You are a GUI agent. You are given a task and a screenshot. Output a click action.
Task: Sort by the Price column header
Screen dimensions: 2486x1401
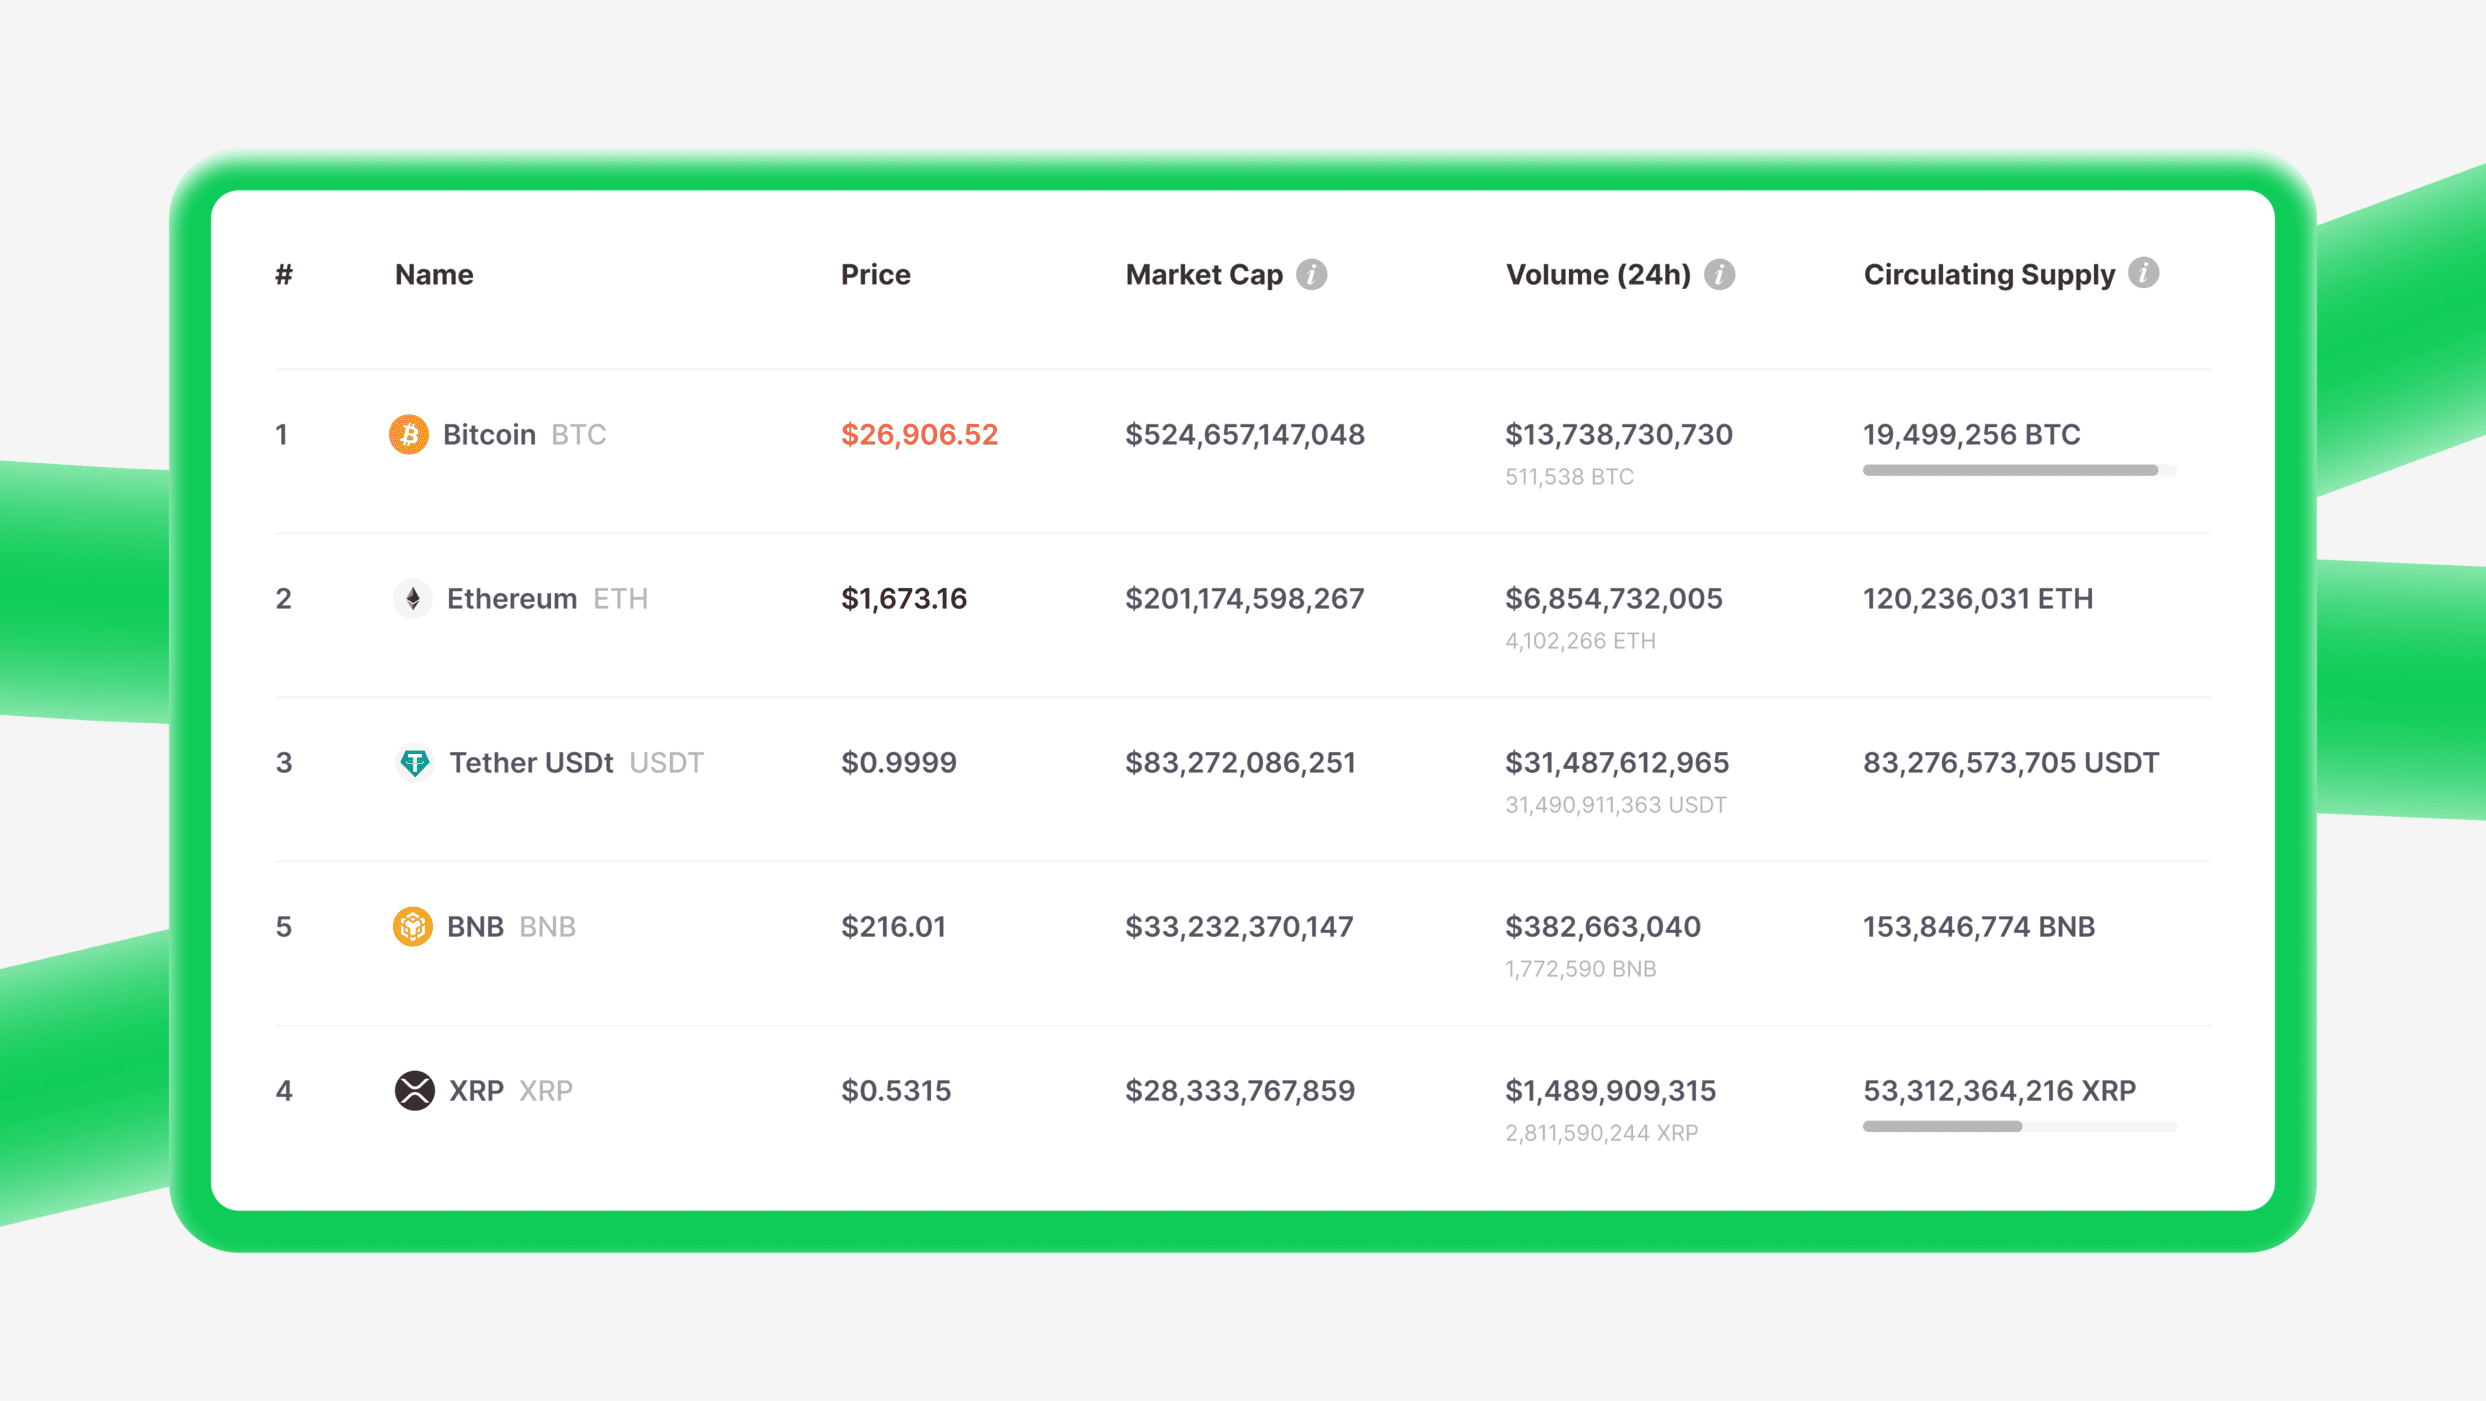click(x=875, y=274)
